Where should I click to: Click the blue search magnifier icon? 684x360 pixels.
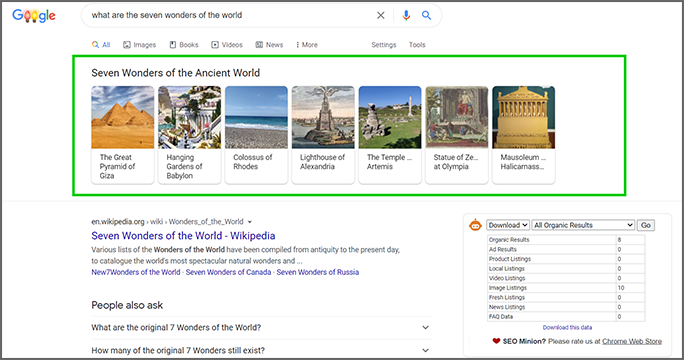point(426,15)
